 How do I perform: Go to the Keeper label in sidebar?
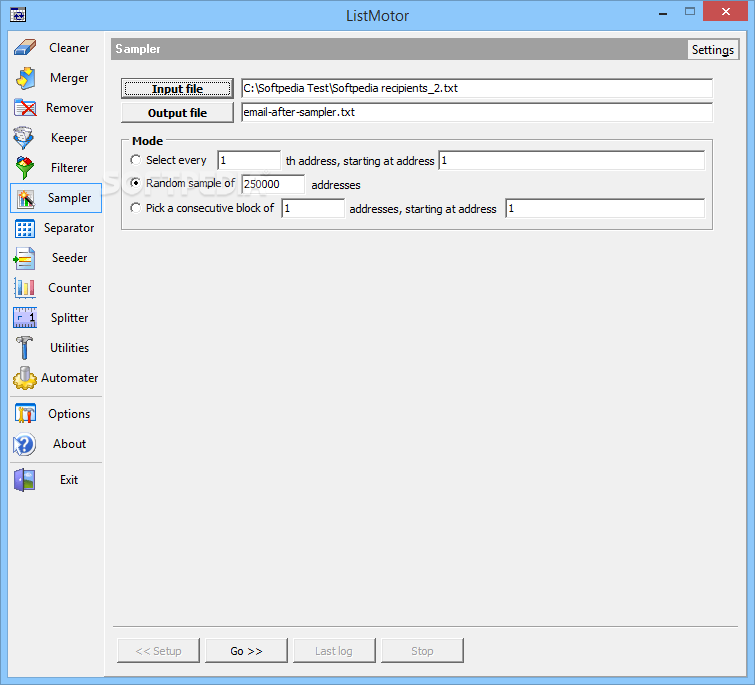tap(69, 138)
